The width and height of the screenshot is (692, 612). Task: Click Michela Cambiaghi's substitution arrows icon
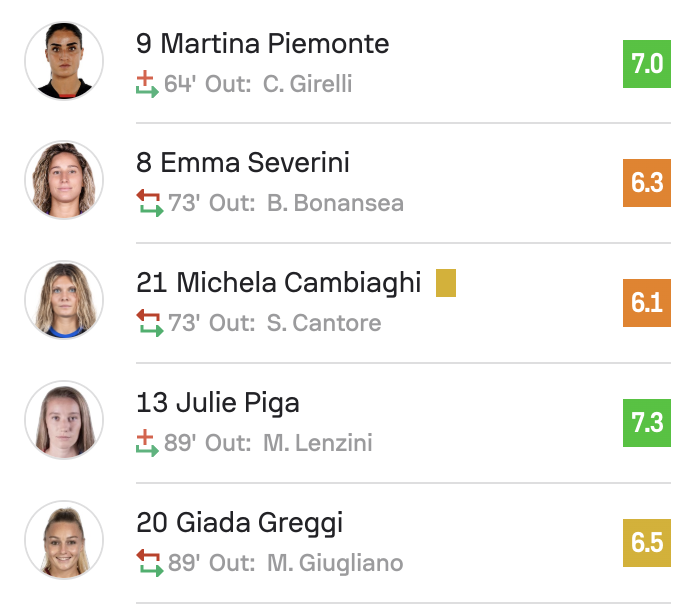150,323
